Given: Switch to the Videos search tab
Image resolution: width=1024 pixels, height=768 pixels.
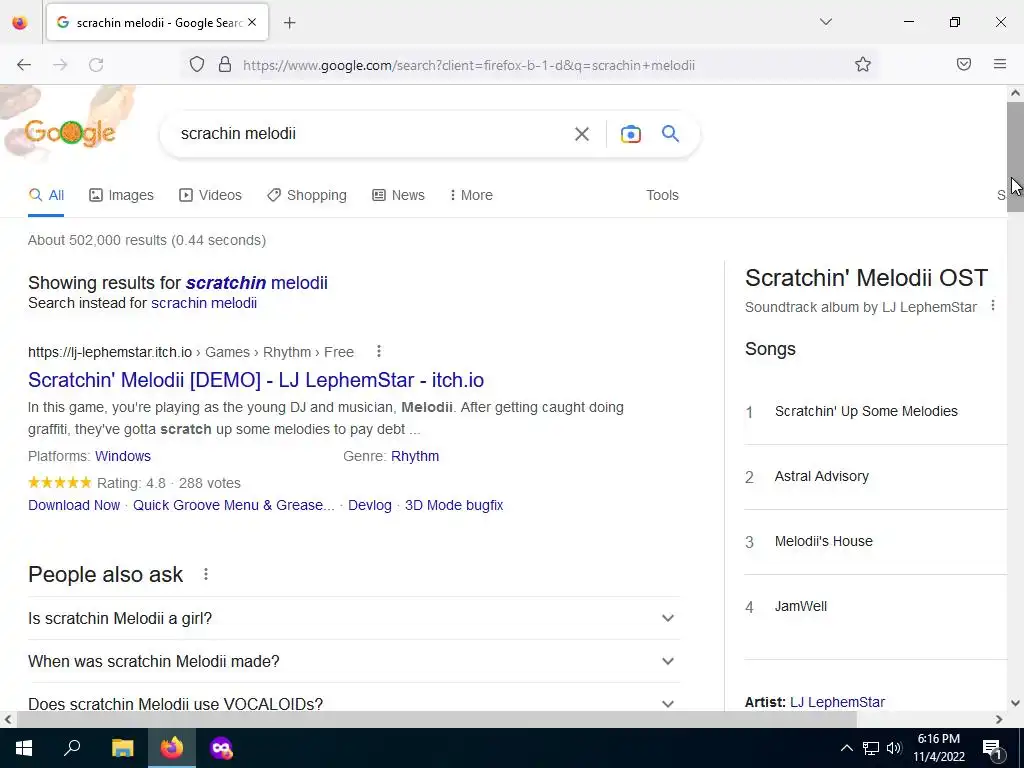Looking at the screenshot, I should [x=210, y=195].
